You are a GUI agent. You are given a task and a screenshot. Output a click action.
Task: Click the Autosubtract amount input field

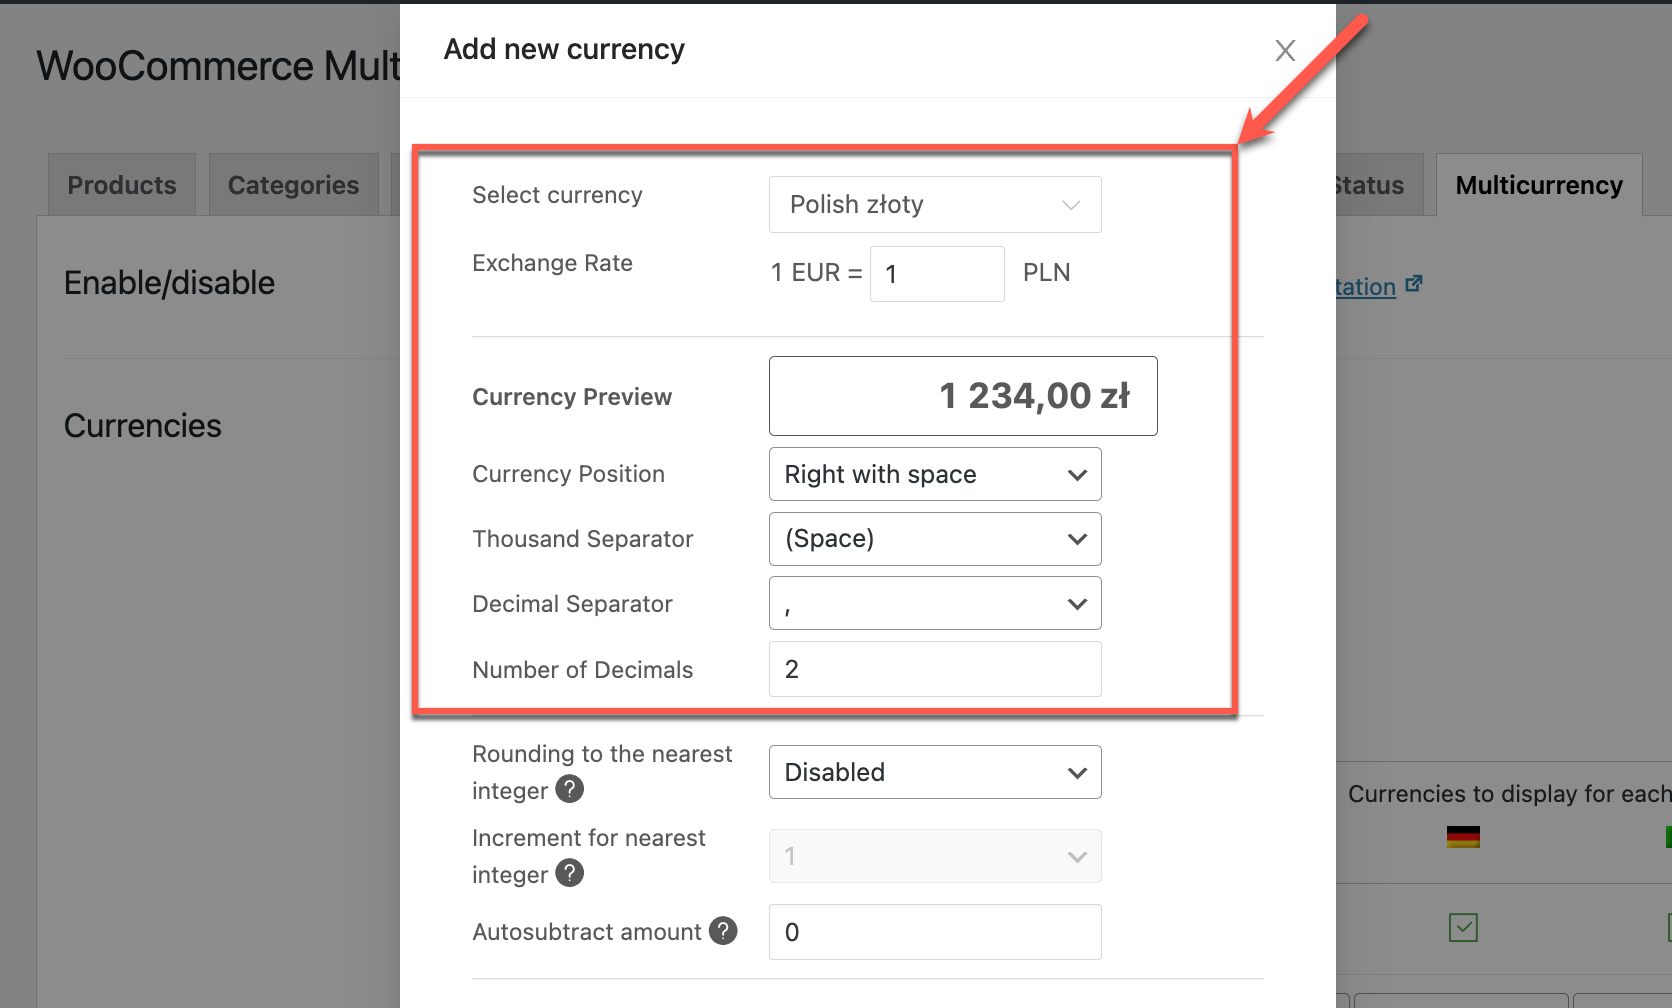pos(935,932)
